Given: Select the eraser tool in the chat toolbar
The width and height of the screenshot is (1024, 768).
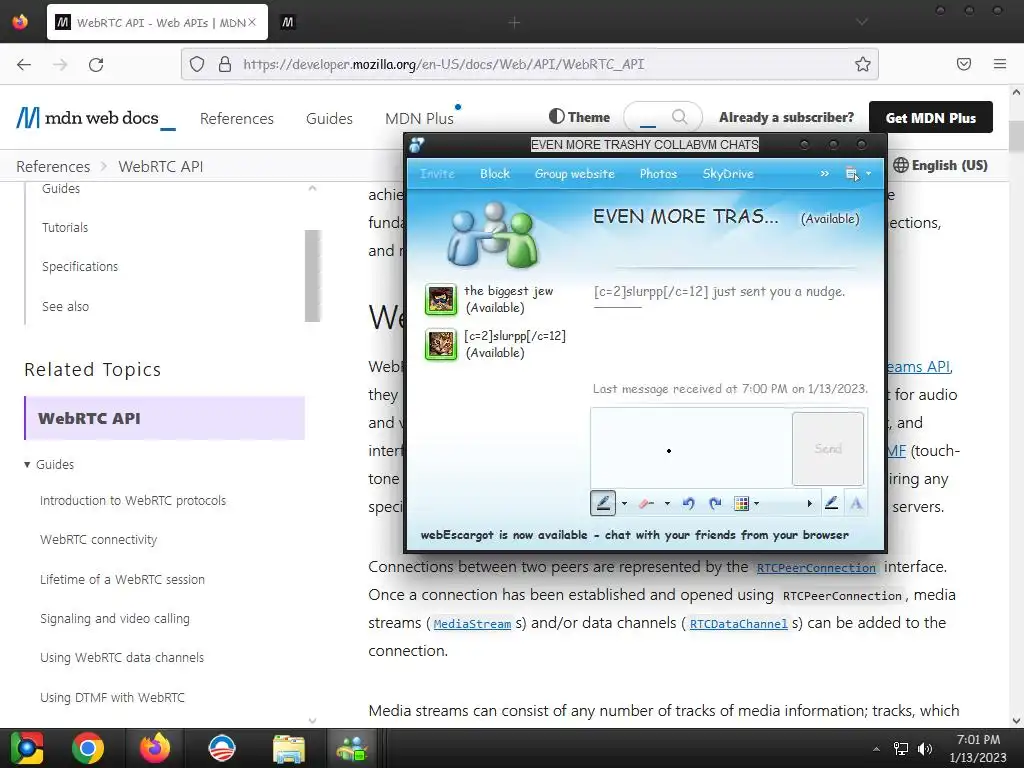Looking at the screenshot, I should (647, 503).
